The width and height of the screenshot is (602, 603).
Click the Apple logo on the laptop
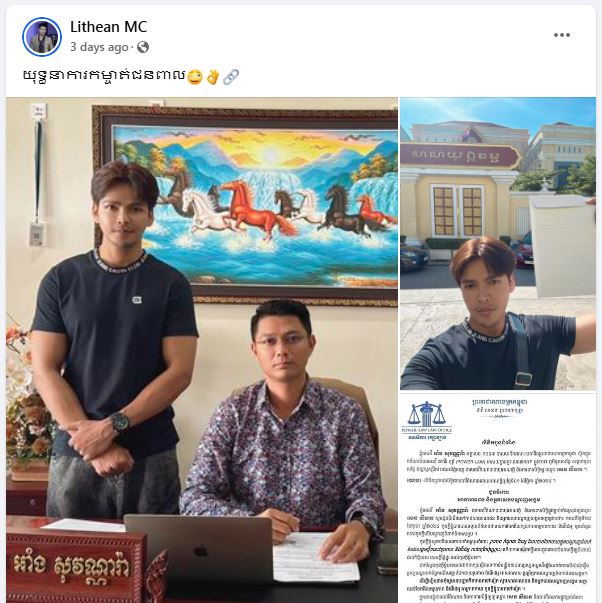(201, 551)
